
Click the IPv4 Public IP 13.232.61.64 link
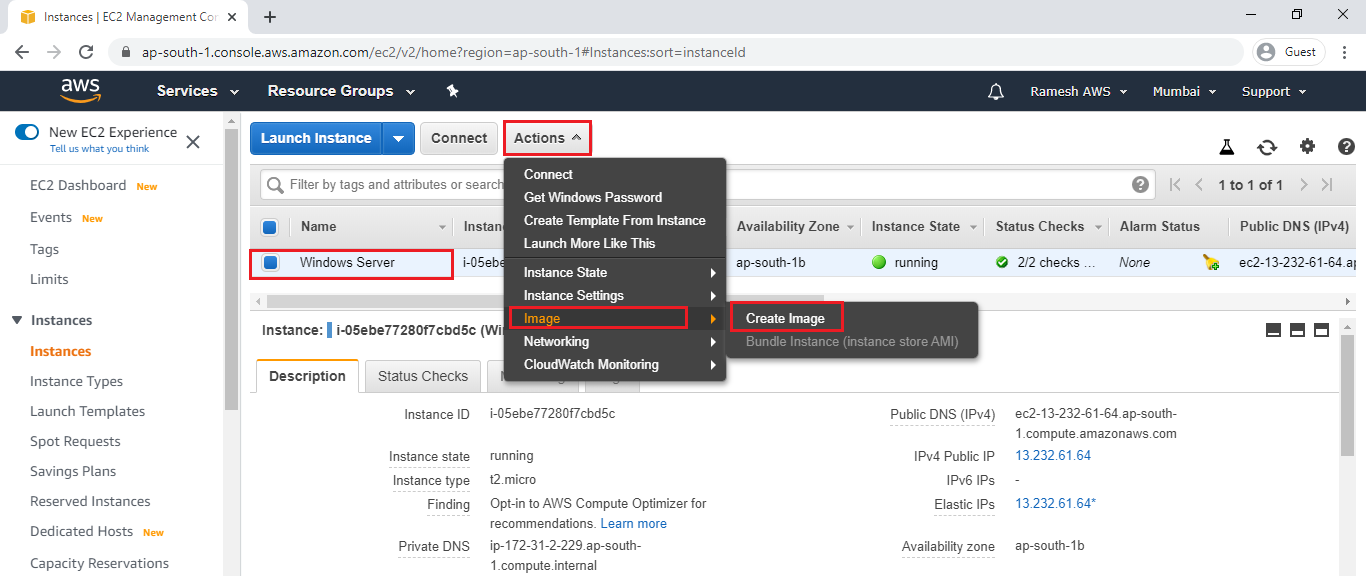coord(1053,455)
